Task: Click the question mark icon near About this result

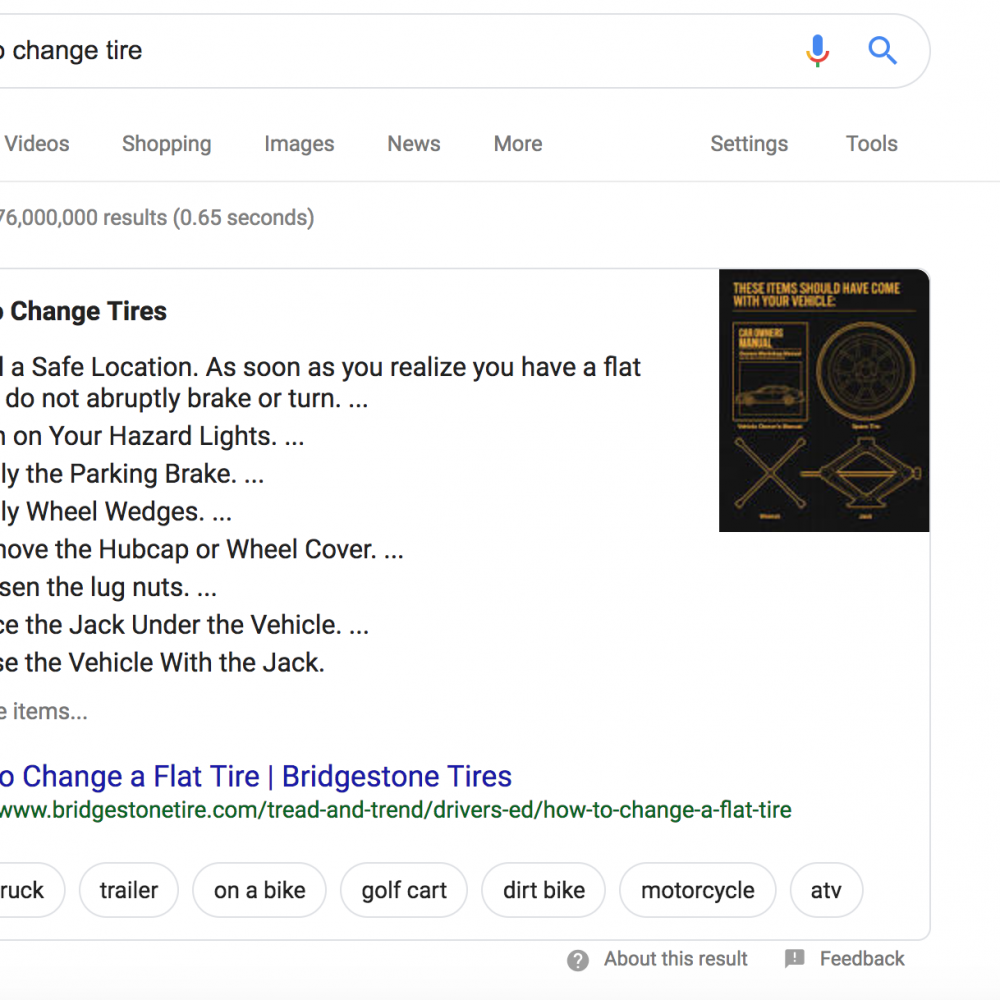Action: pyautogui.click(x=578, y=960)
